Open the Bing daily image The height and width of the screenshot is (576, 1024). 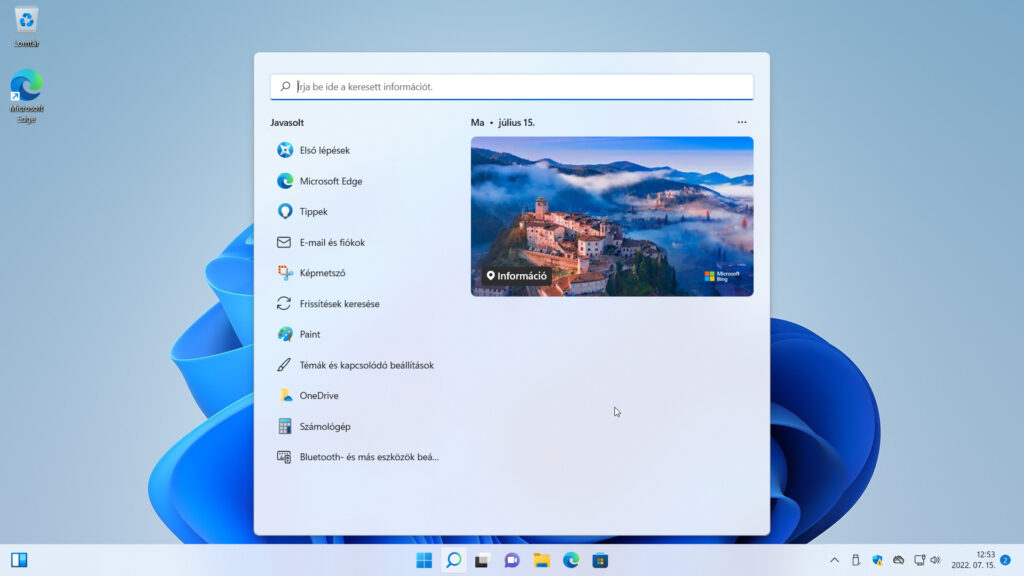(x=612, y=216)
